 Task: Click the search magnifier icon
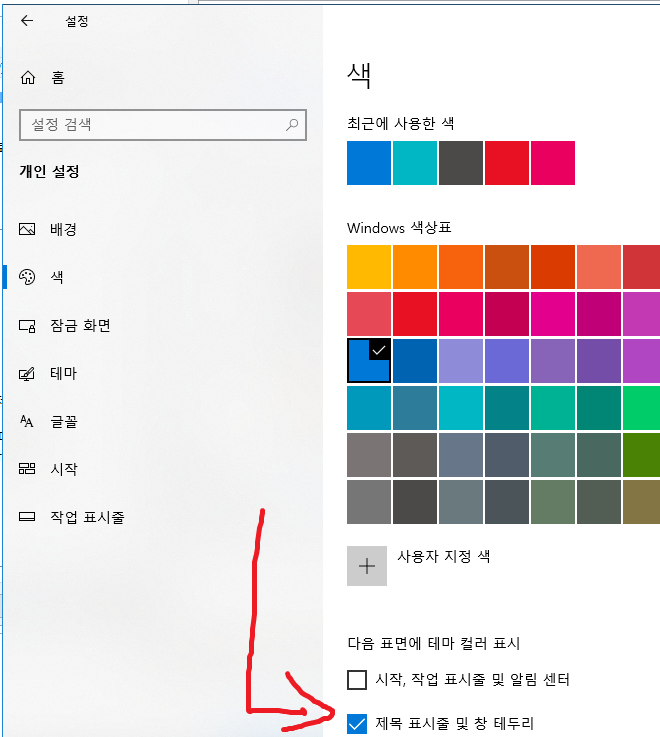pyautogui.click(x=292, y=125)
